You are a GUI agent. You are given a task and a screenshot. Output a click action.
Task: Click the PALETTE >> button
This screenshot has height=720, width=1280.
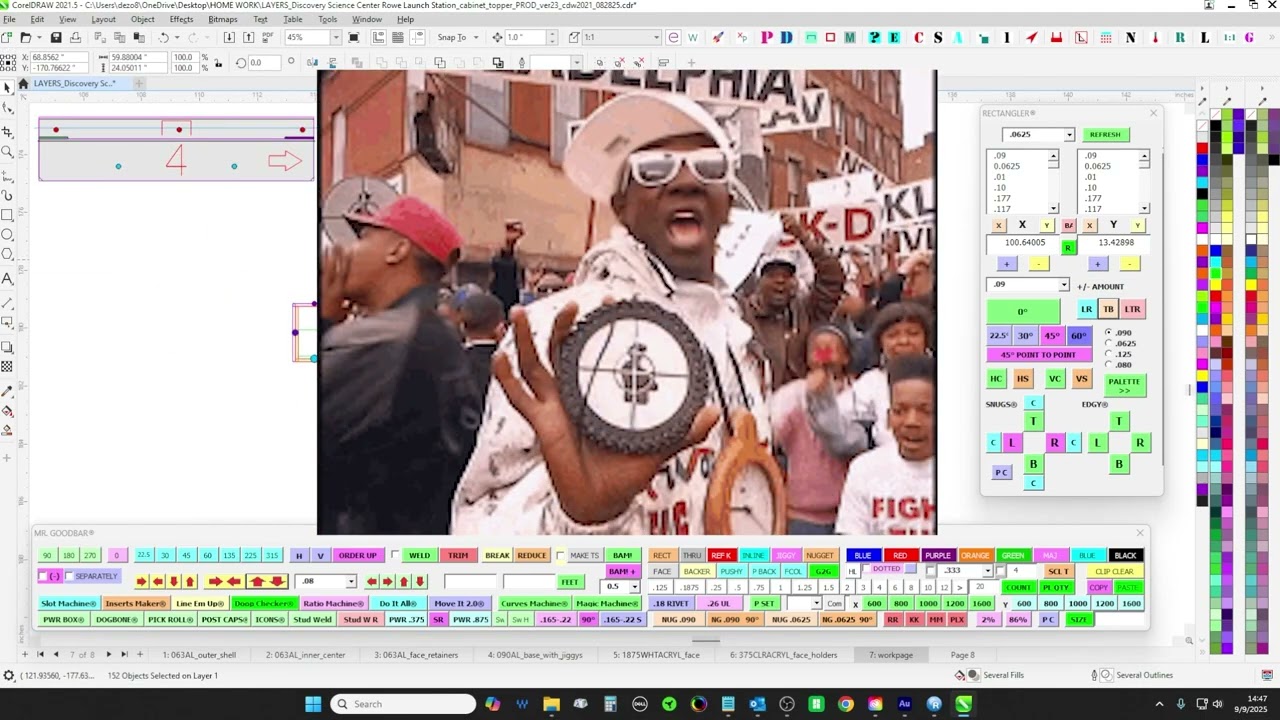(1124, 385)
